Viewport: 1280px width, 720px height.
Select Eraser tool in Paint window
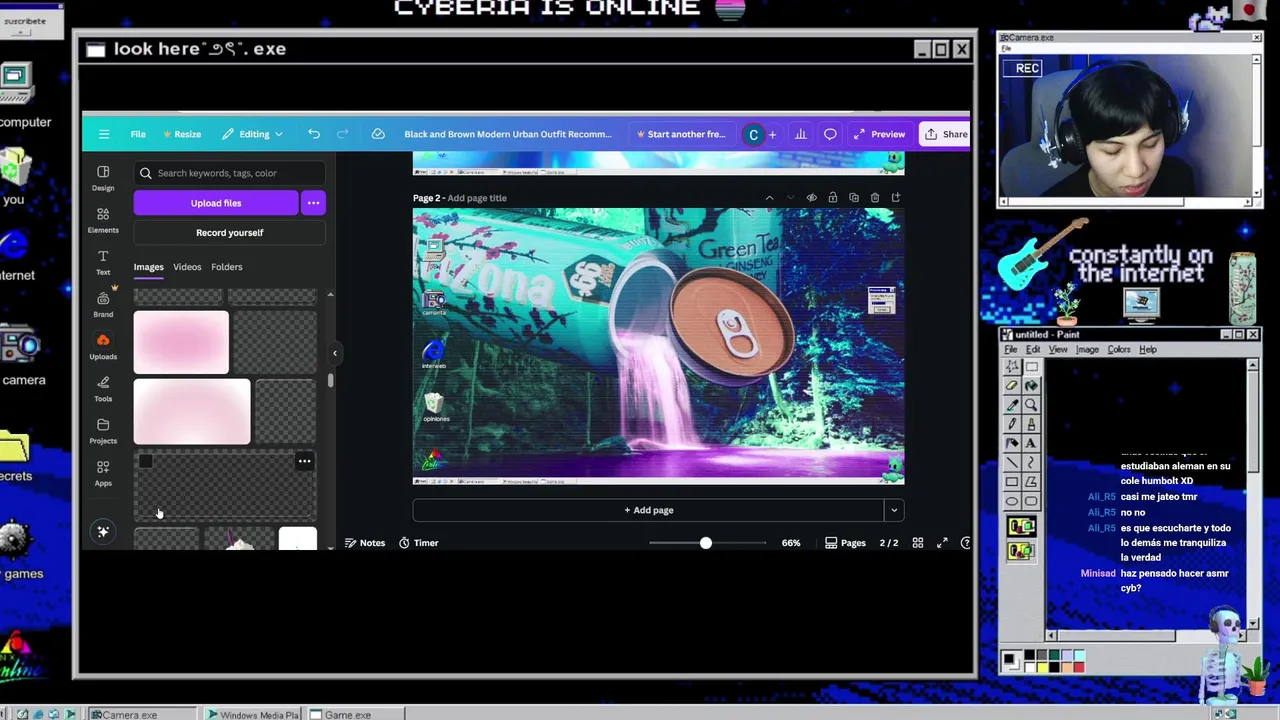pos(1011,385)
